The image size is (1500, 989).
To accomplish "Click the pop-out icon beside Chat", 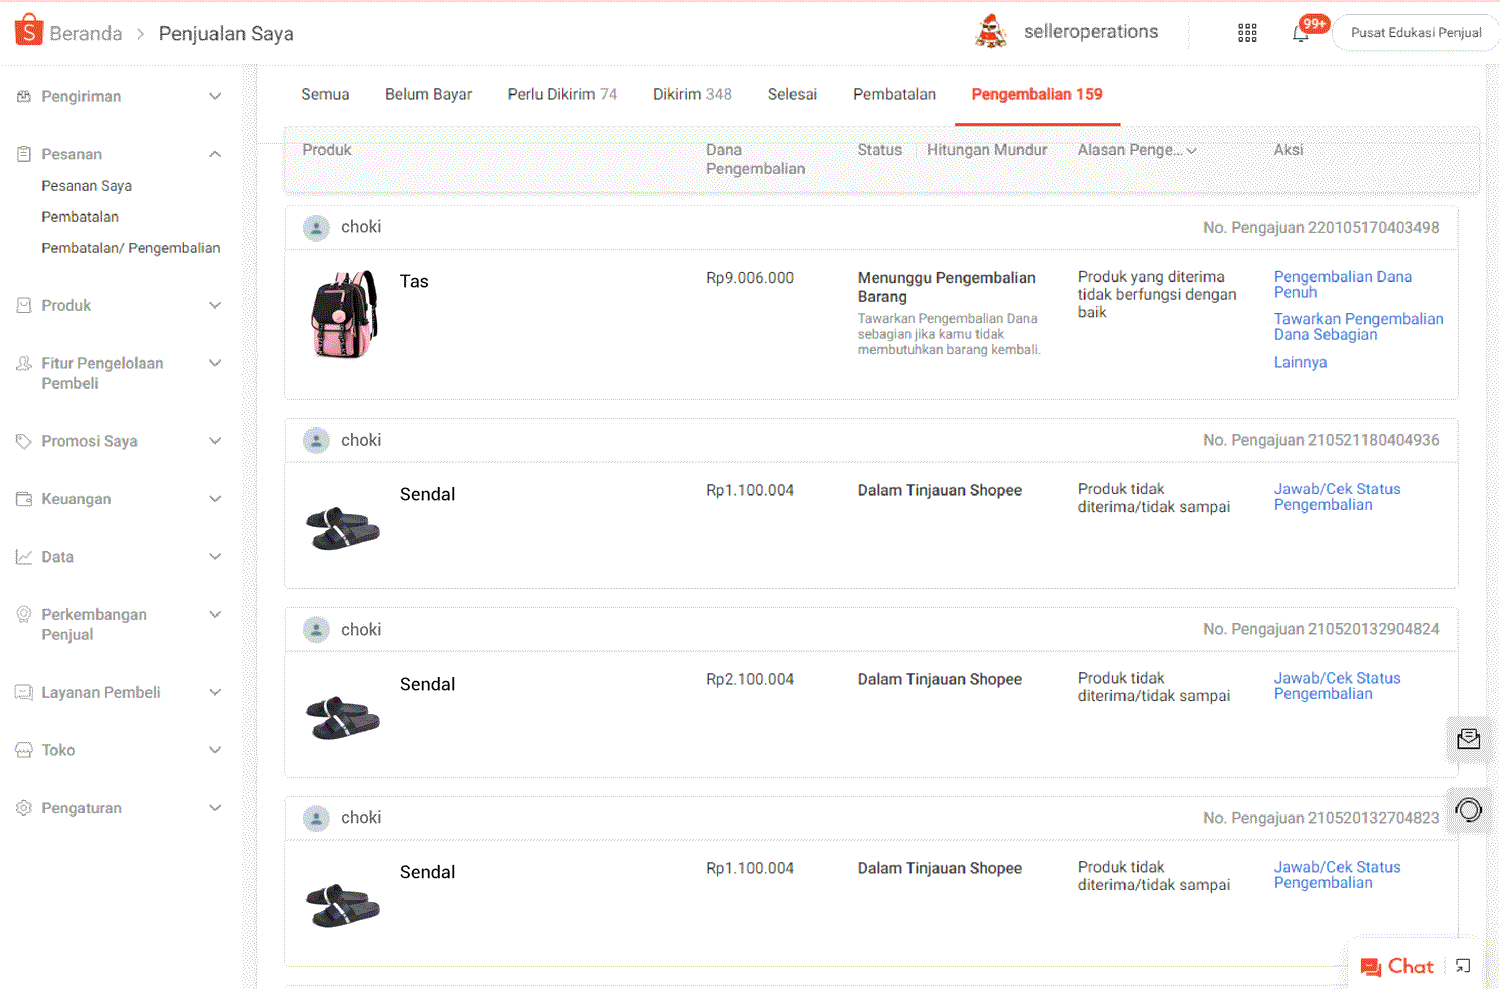I will point(1464,965).
